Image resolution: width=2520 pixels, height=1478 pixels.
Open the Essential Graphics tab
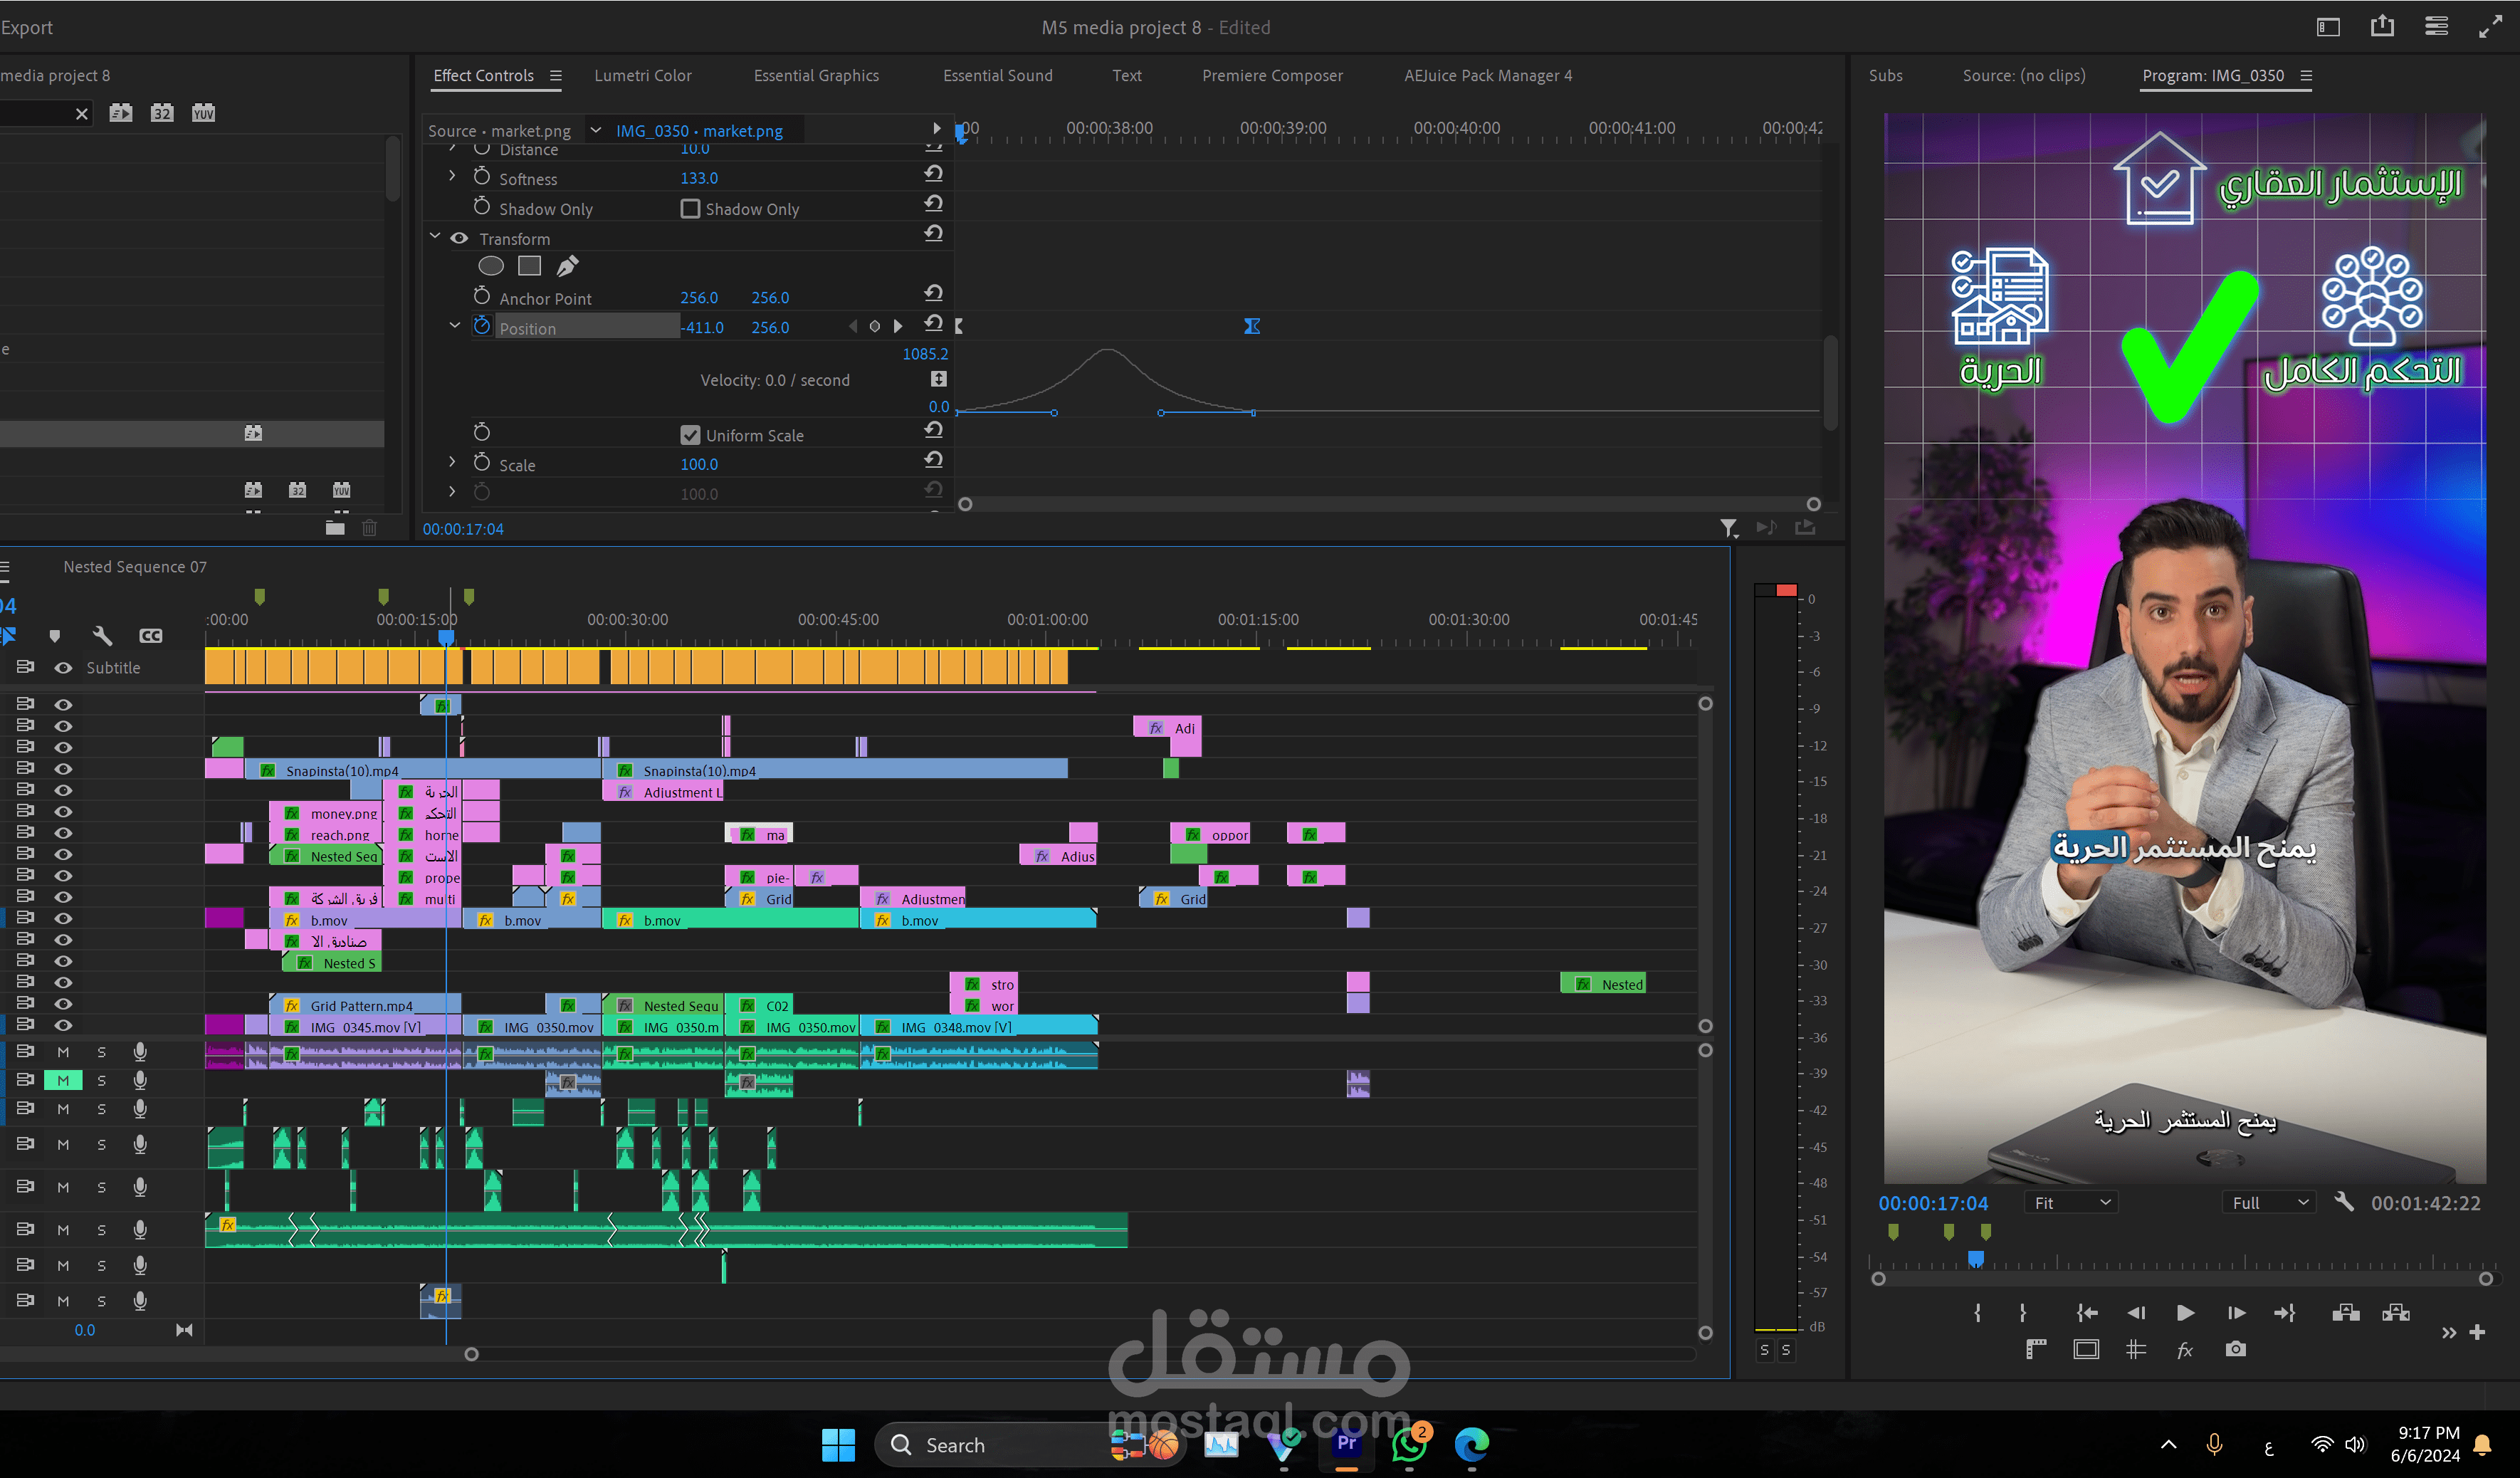pos(816,76)
